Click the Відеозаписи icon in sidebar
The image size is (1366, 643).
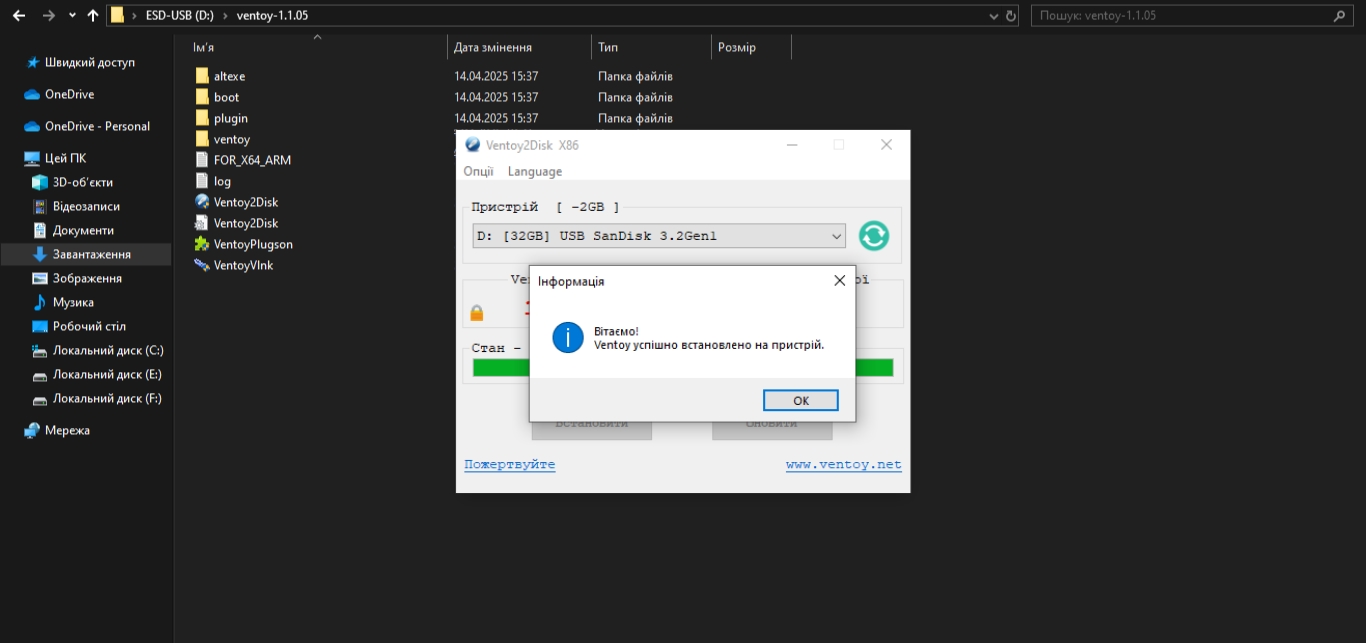click(40, 206)
